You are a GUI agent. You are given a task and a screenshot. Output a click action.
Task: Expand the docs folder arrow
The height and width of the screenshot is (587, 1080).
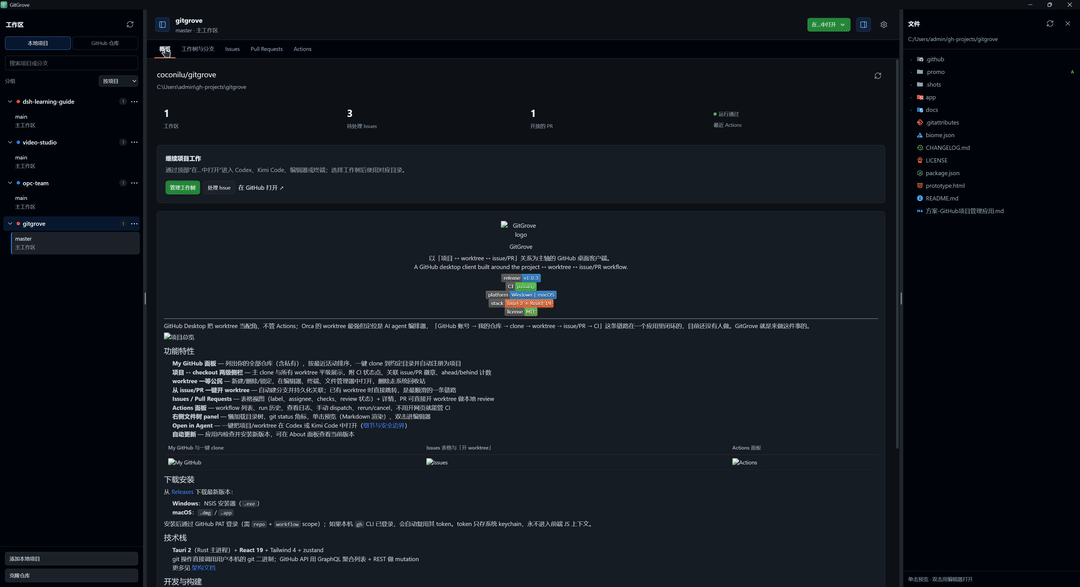(911, 110)
